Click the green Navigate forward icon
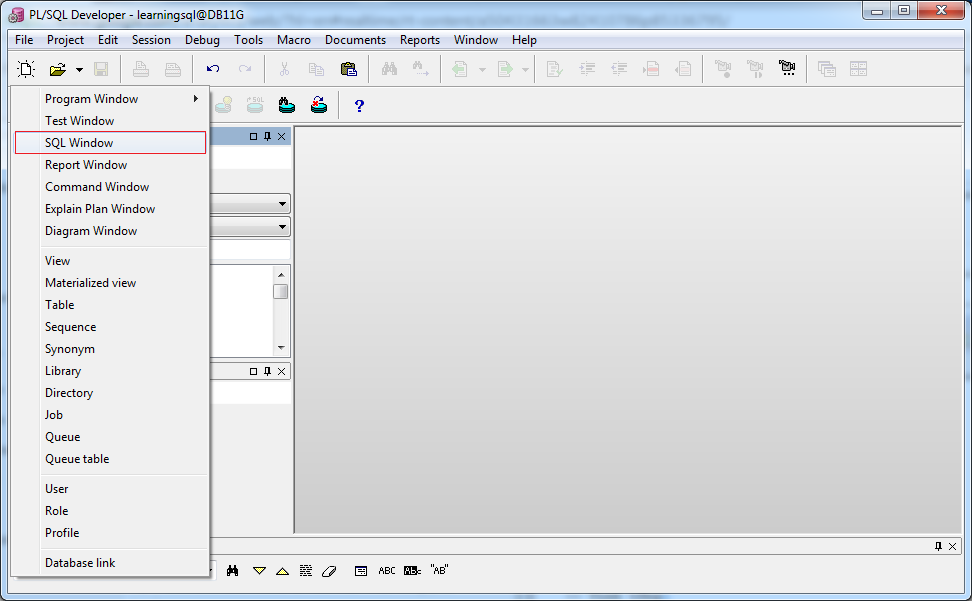972x601 pixels. [x=506, y=69]
